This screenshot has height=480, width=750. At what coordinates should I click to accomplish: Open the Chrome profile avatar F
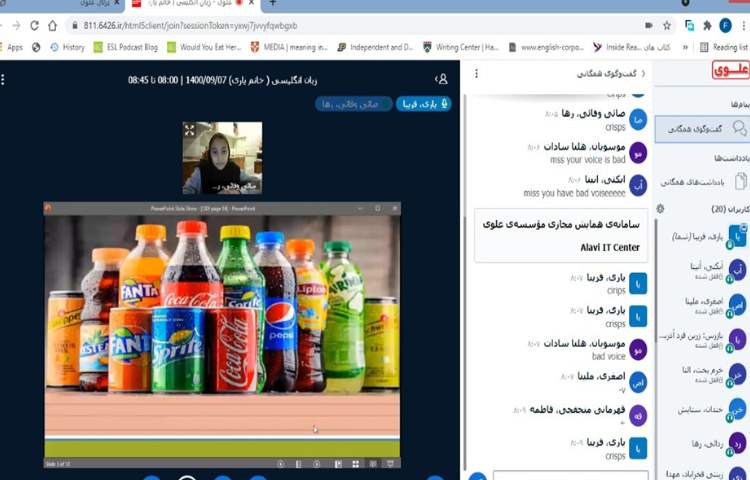[725, 26]
